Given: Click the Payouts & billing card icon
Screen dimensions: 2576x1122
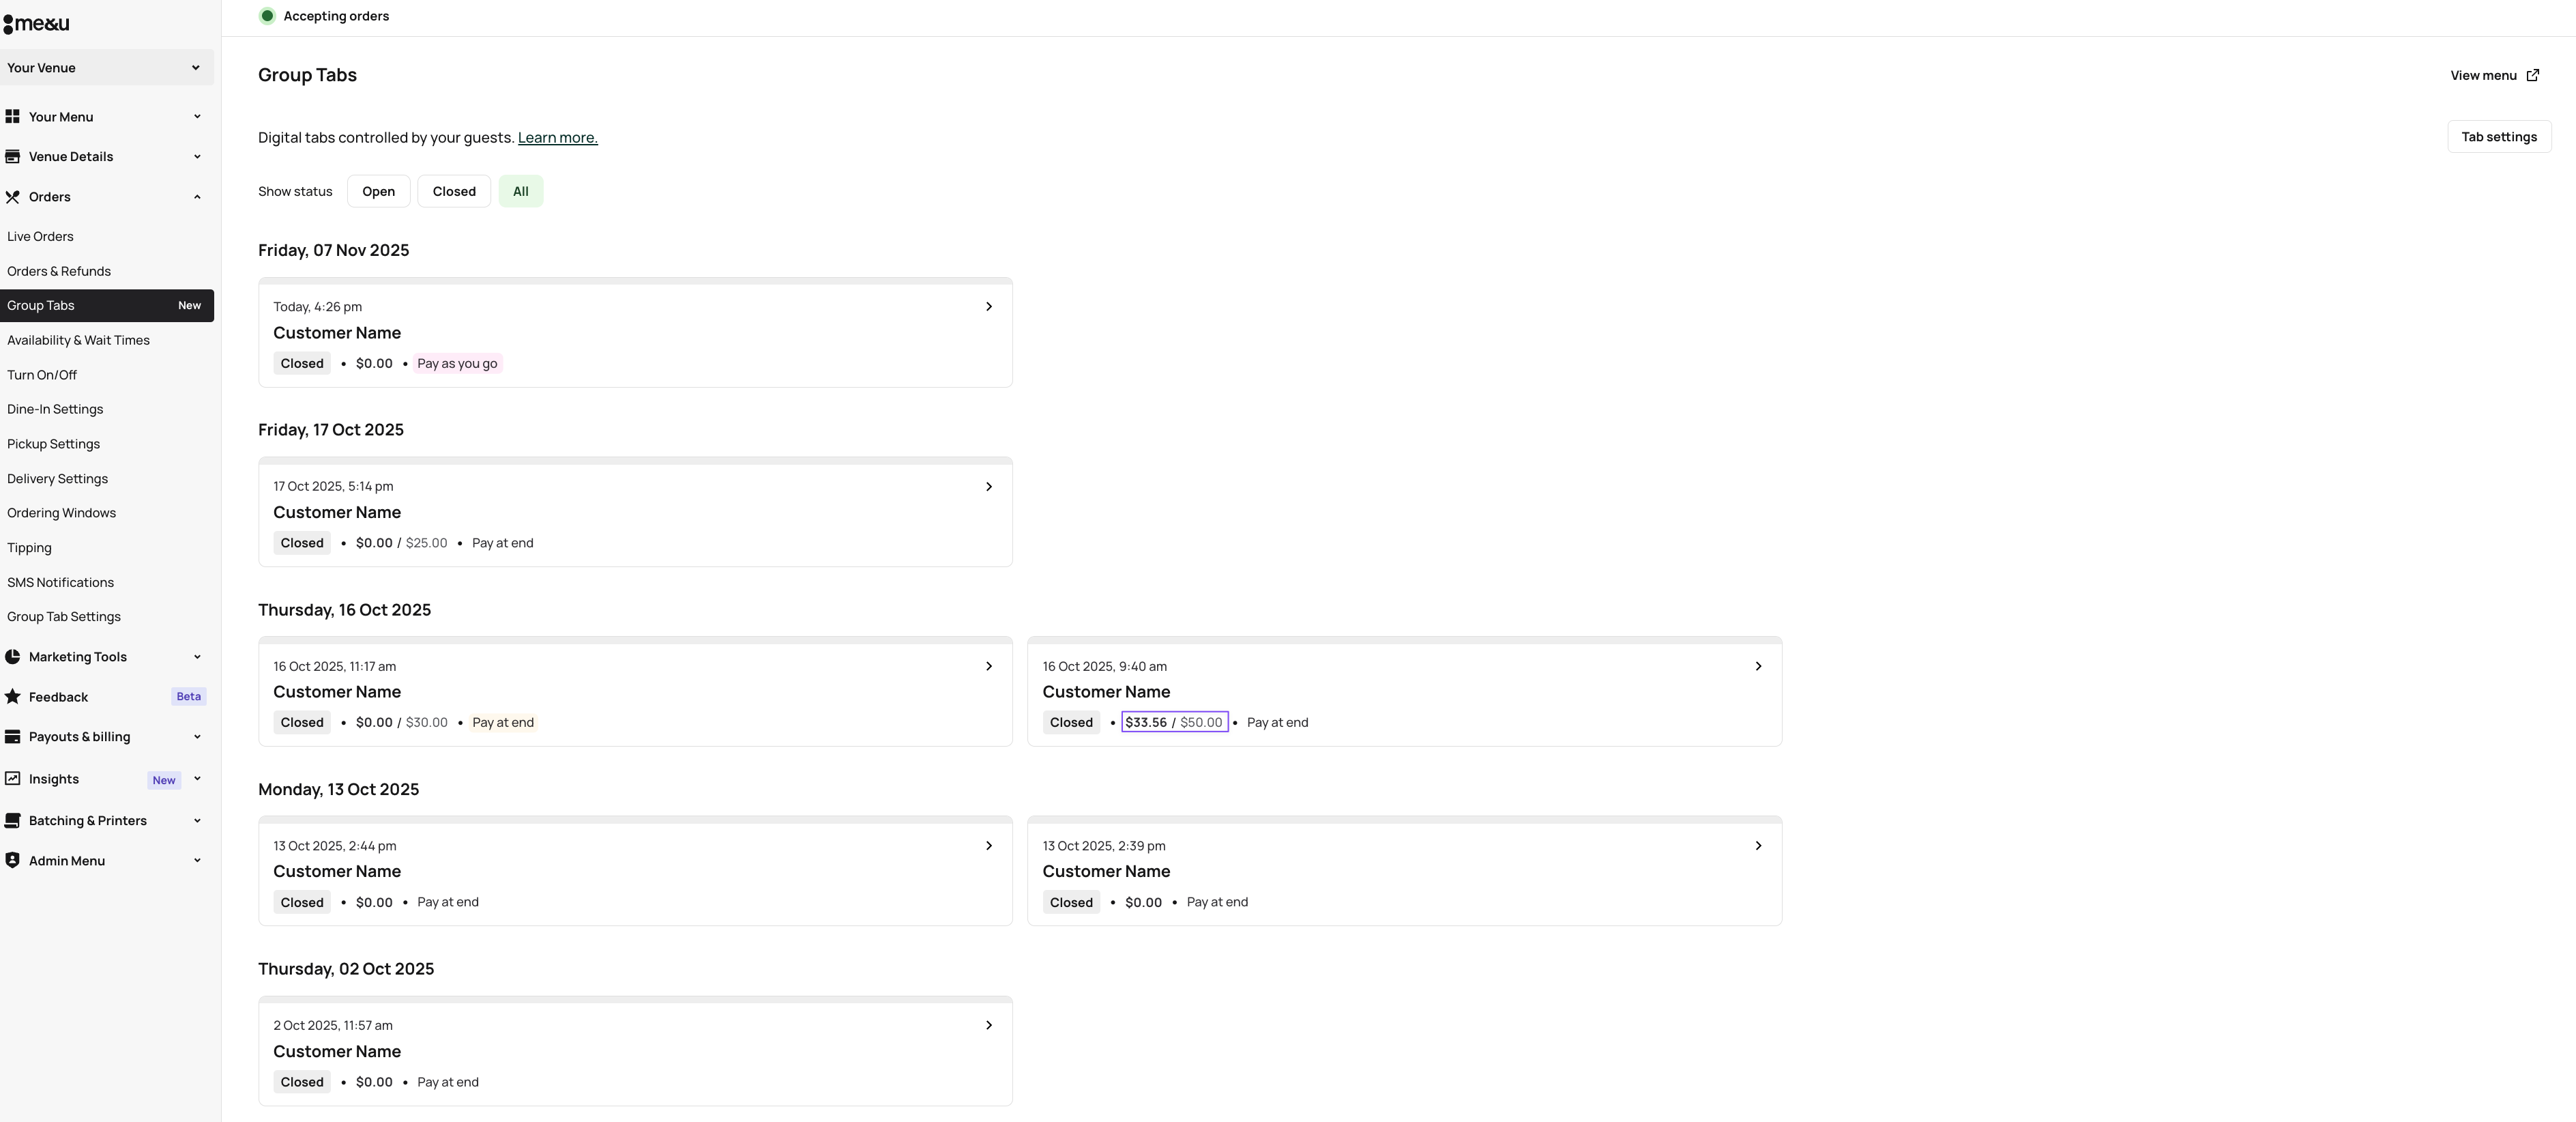Looking at the screenshot, I should coord(13,737).
